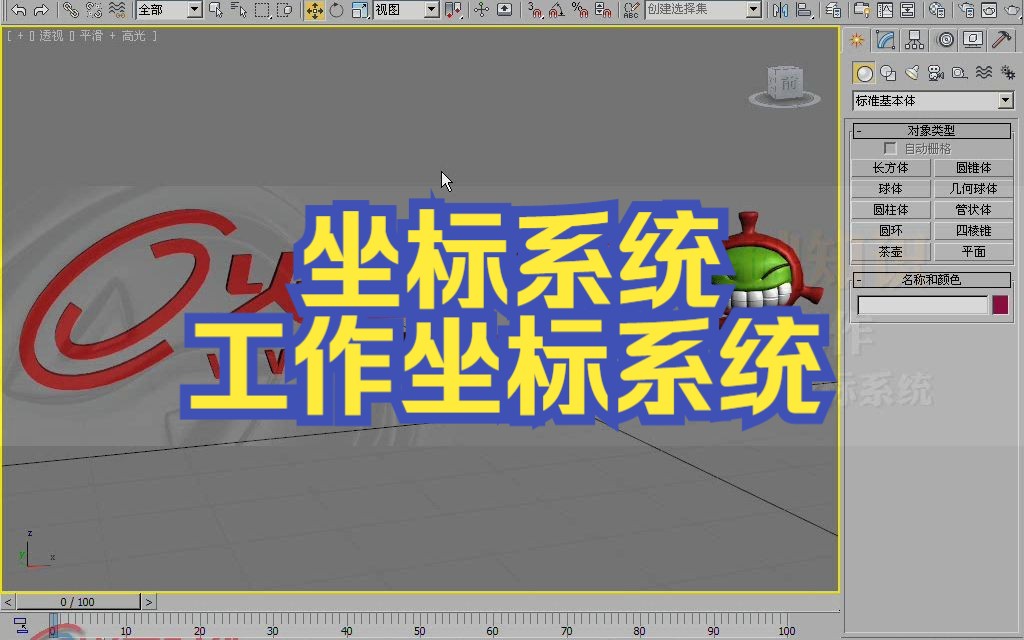Click the 长方体 creation button
Viewport: 1024px width, 640px height.
point(888,168)
